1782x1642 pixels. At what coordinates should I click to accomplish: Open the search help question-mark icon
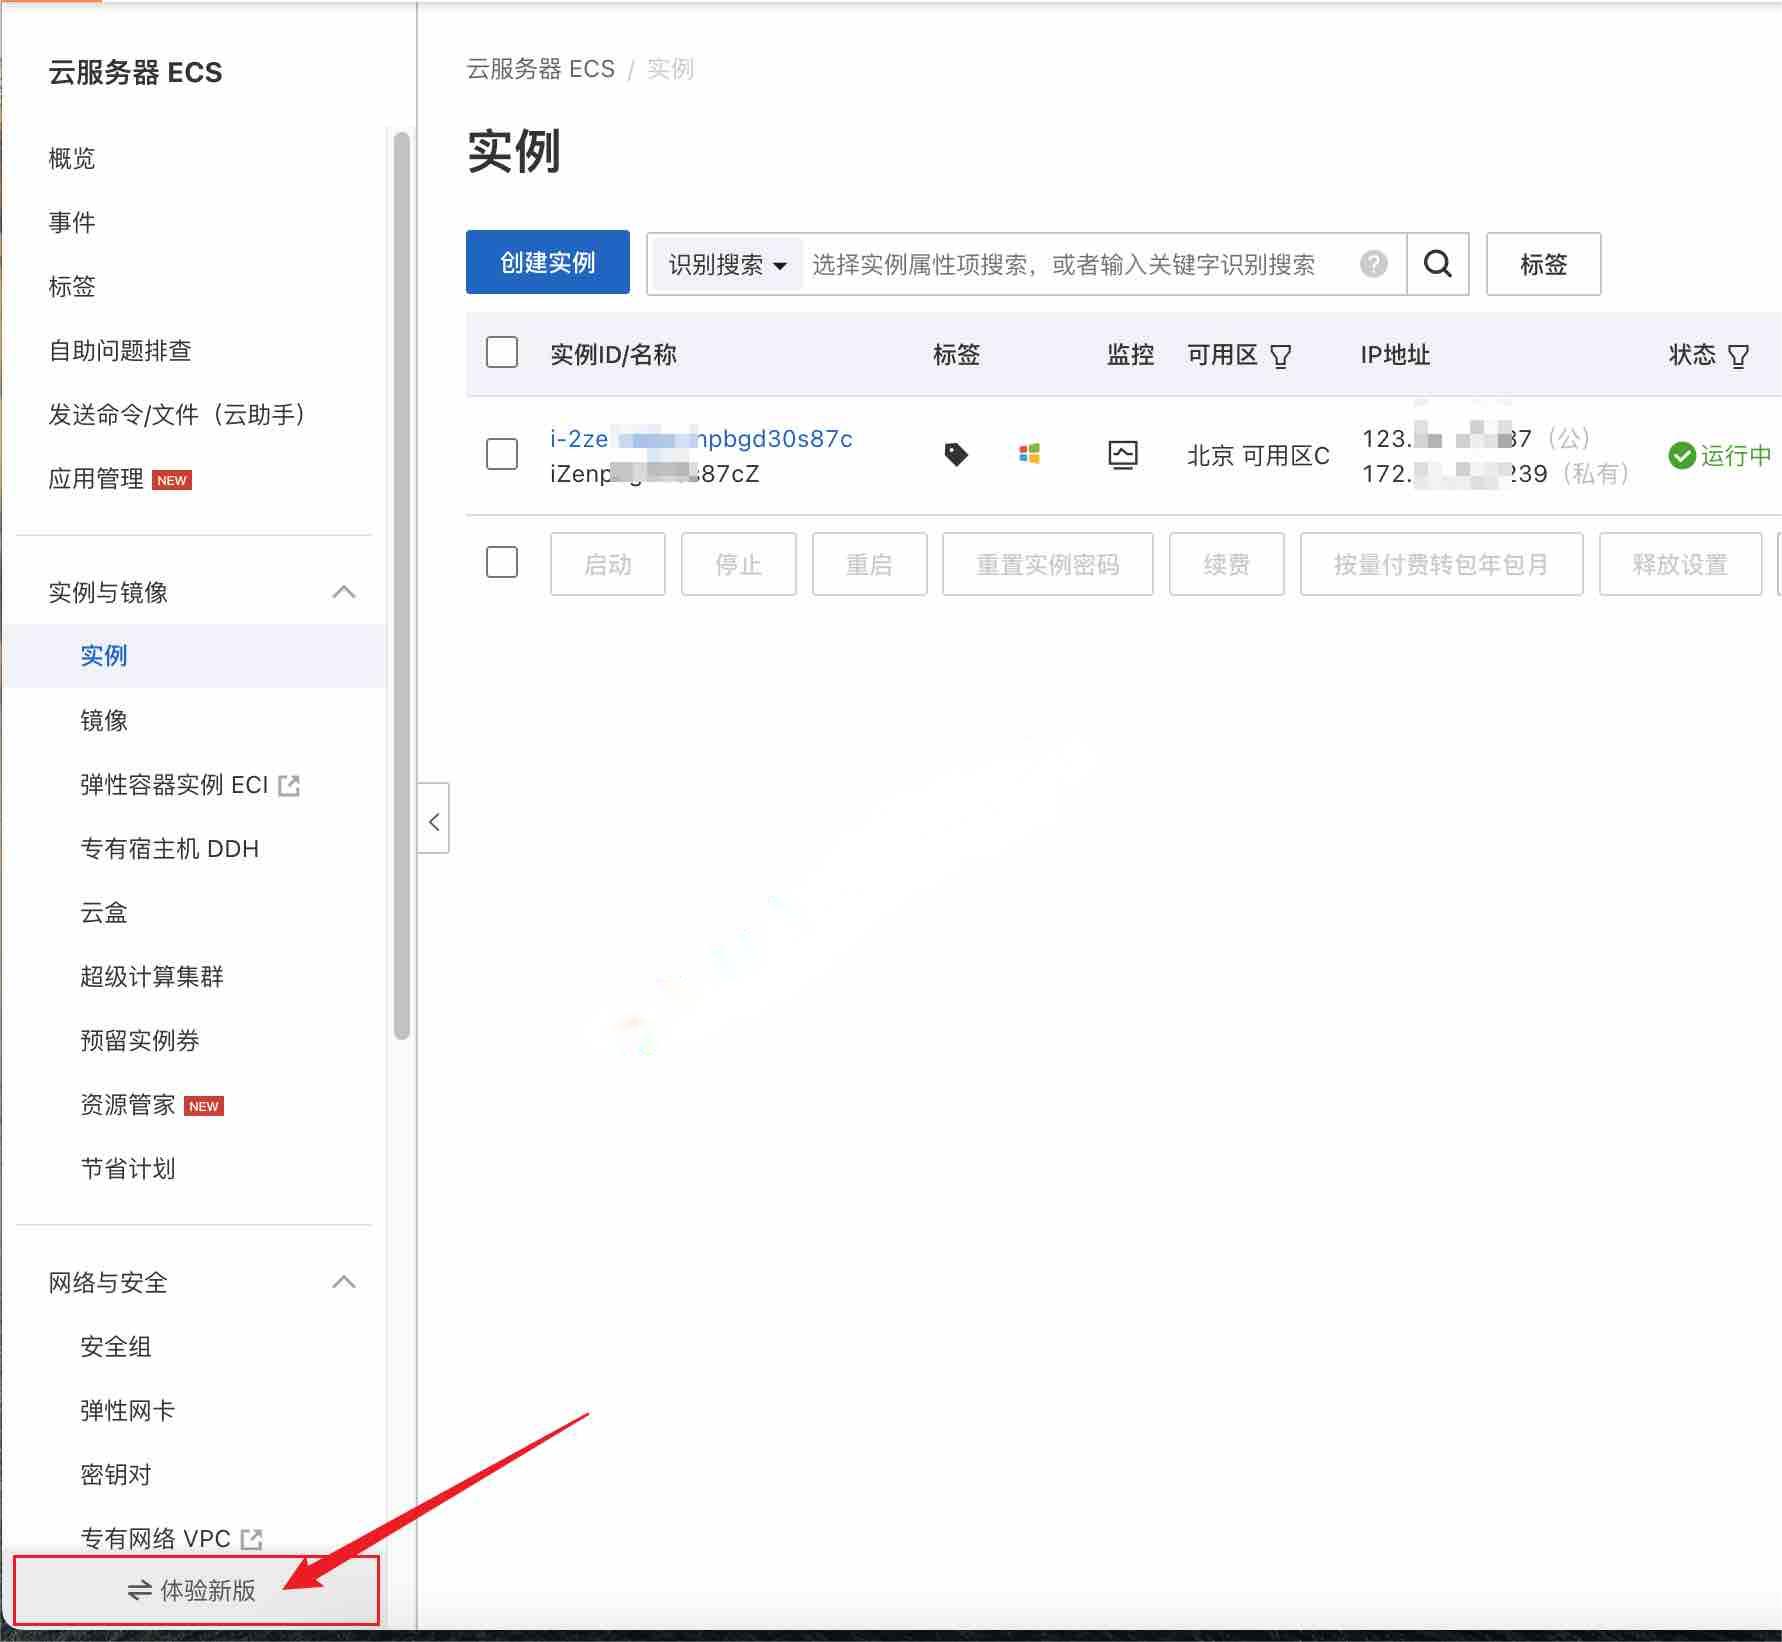click(1374, 264)
